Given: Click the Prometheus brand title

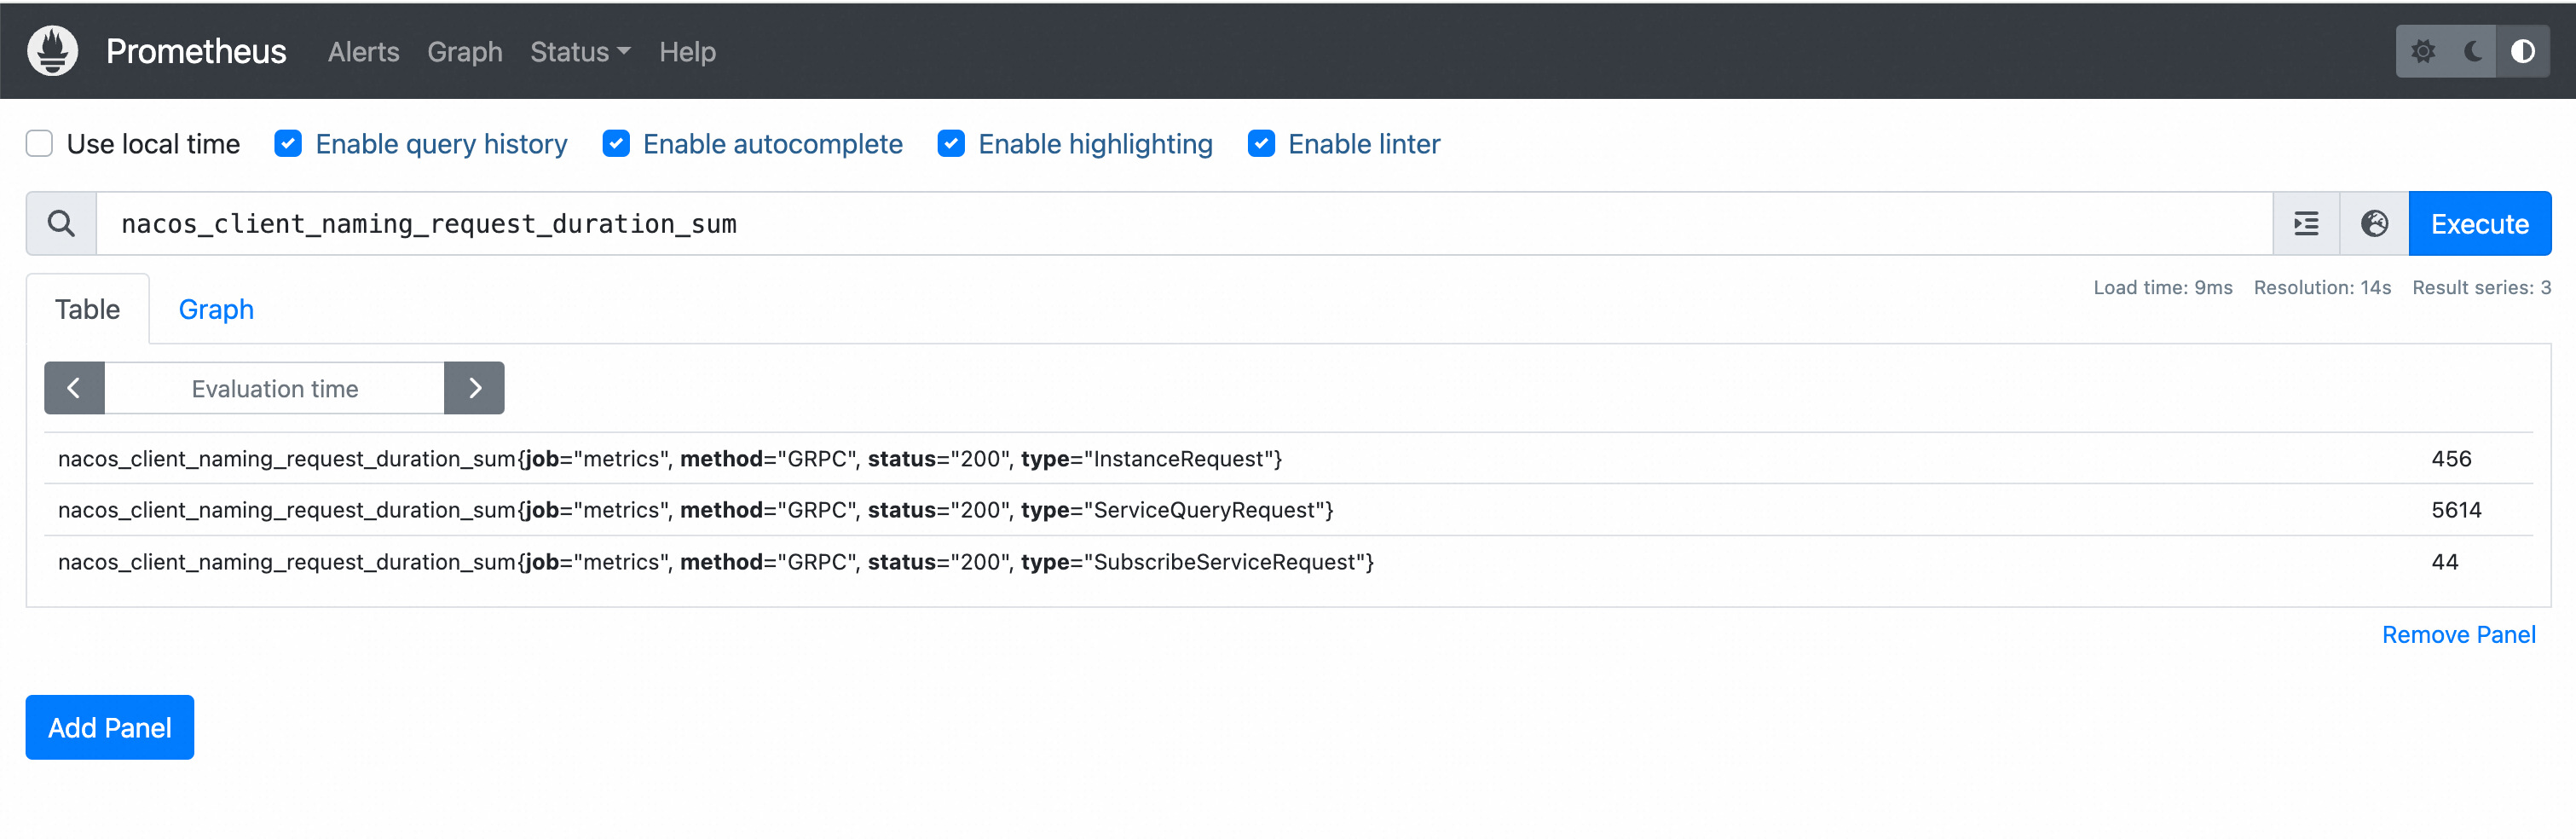Looking at the screenshot, I should (196, 52).
